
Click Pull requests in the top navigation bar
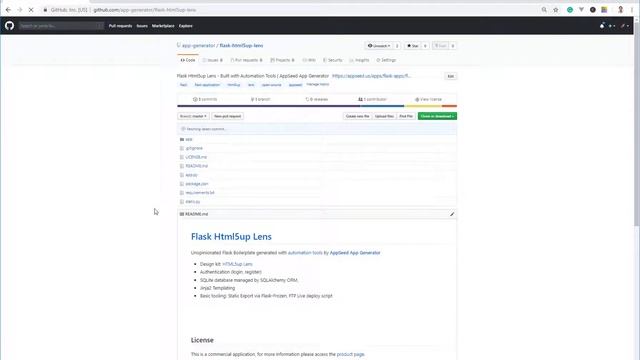pos(120,26)
